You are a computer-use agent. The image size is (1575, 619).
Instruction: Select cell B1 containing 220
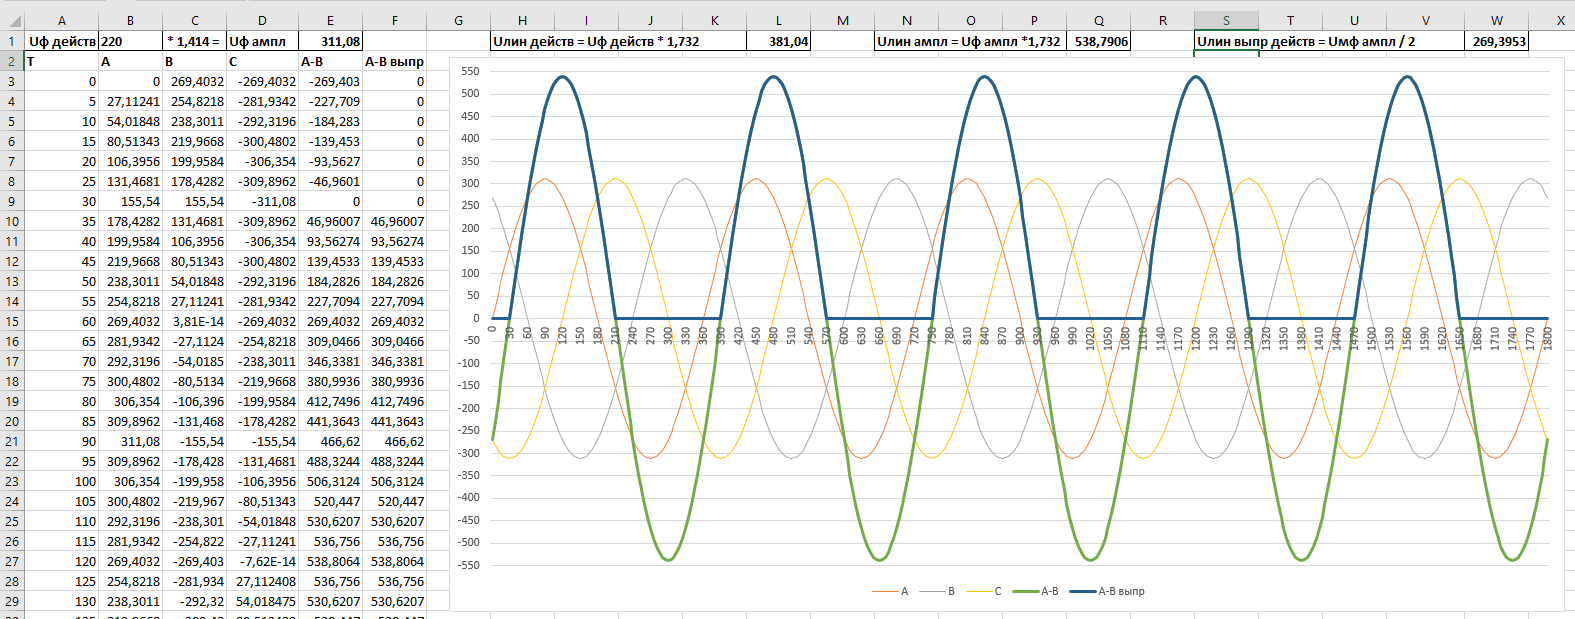130,41
